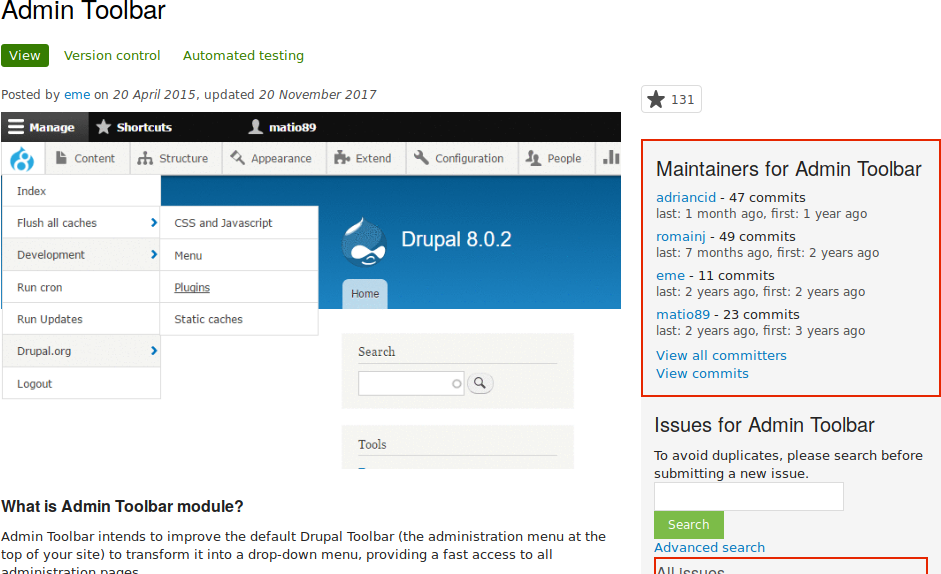Screen dimensions: 941x574
Task: Click the magnifier search icon in screenshot
Action: pyautogui.click(x=480, y=382)
